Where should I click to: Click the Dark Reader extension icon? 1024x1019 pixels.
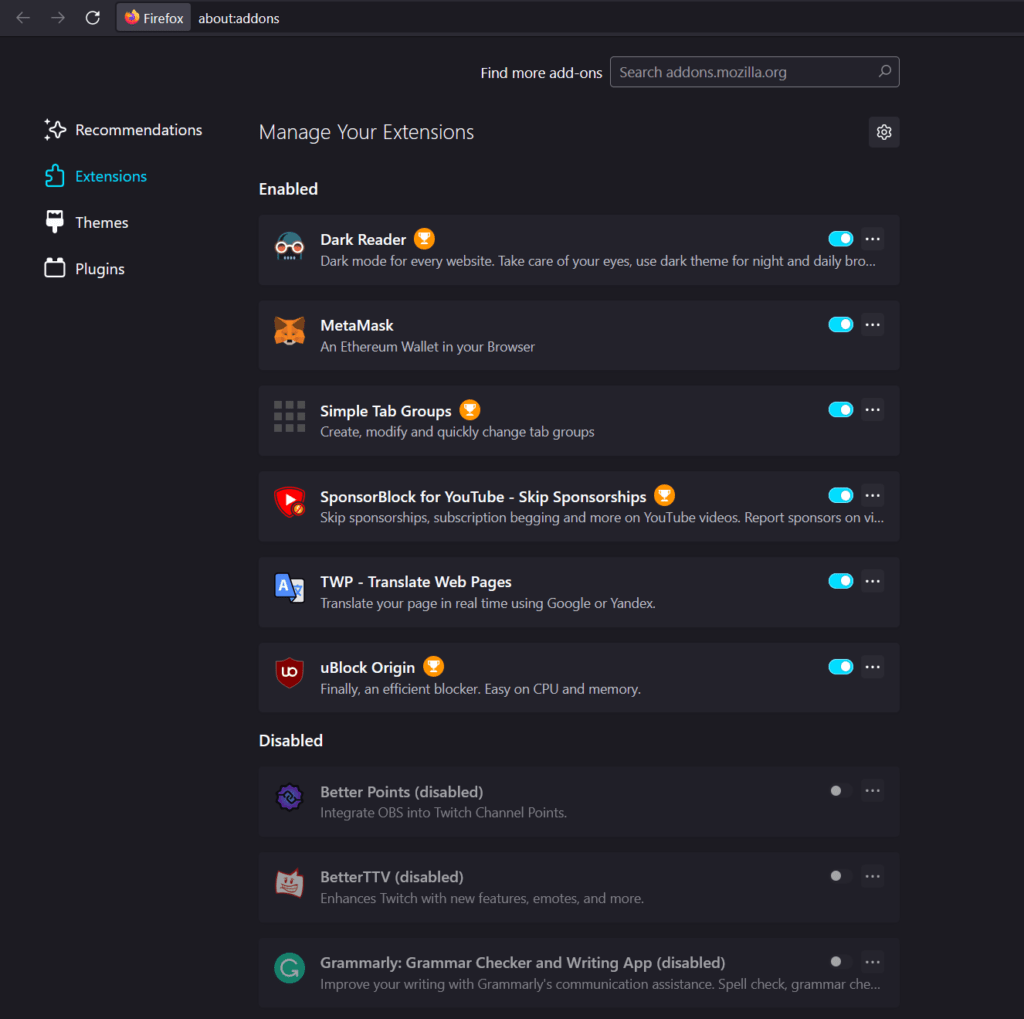[x=289, y=246]
